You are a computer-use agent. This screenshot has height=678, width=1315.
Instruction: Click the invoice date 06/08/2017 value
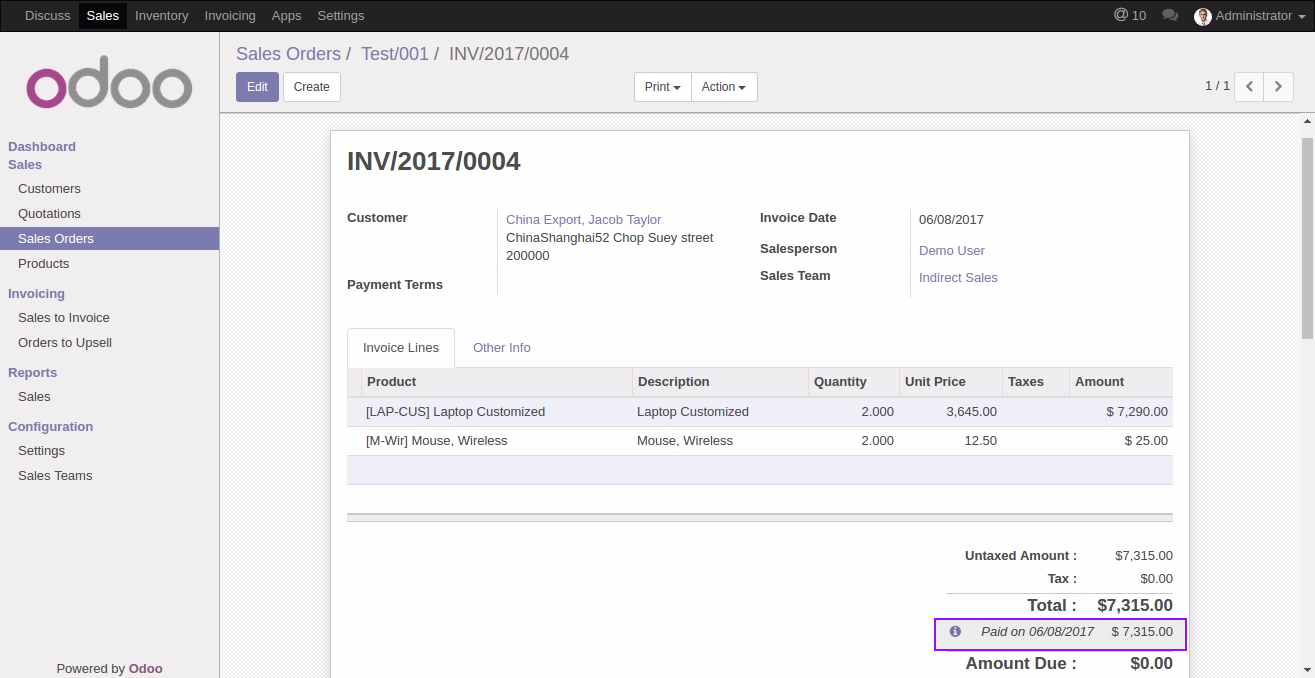[x=951, y=220]
